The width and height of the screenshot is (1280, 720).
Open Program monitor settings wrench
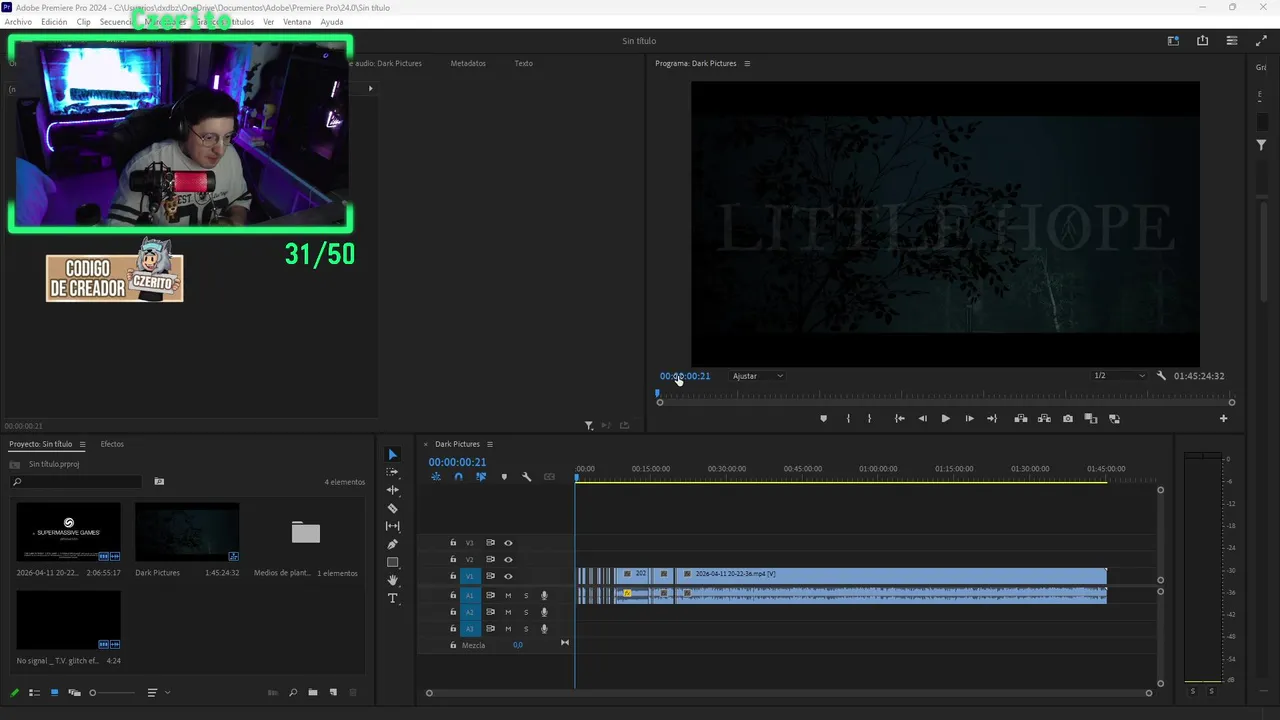1161,376
